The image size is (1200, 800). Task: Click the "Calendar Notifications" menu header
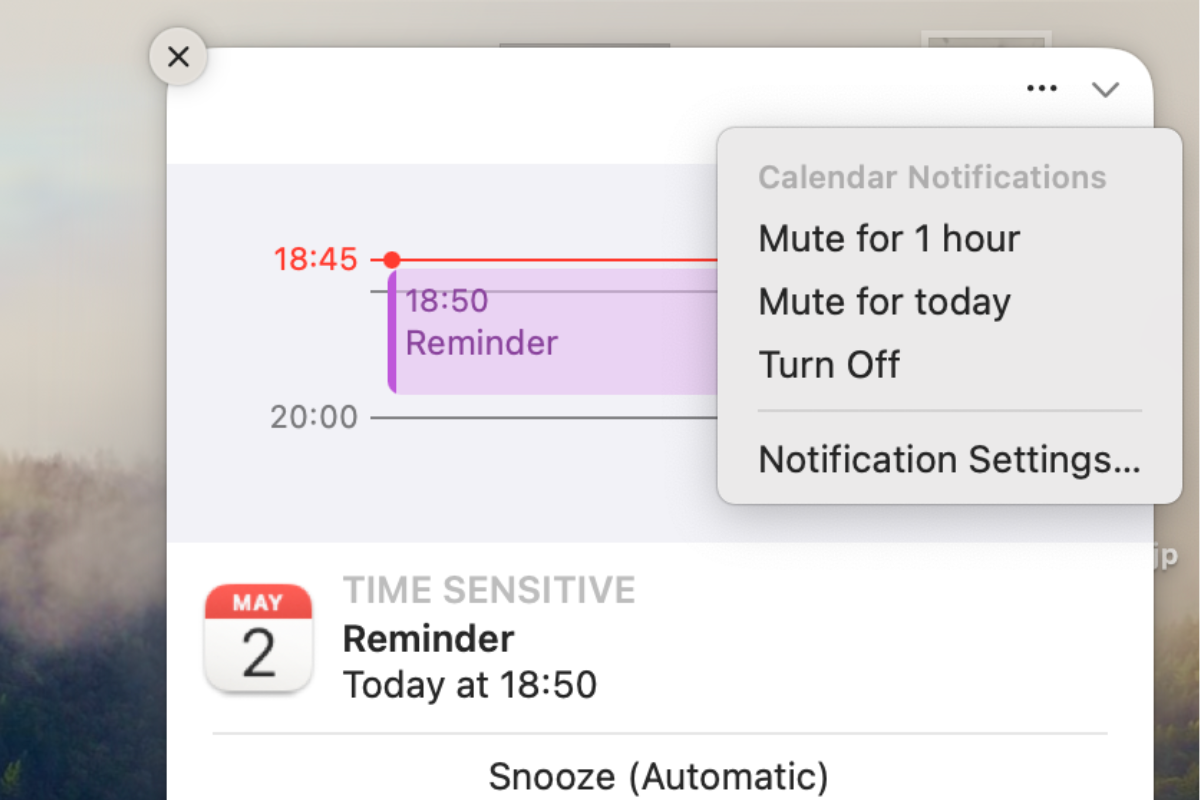(932, 178)
